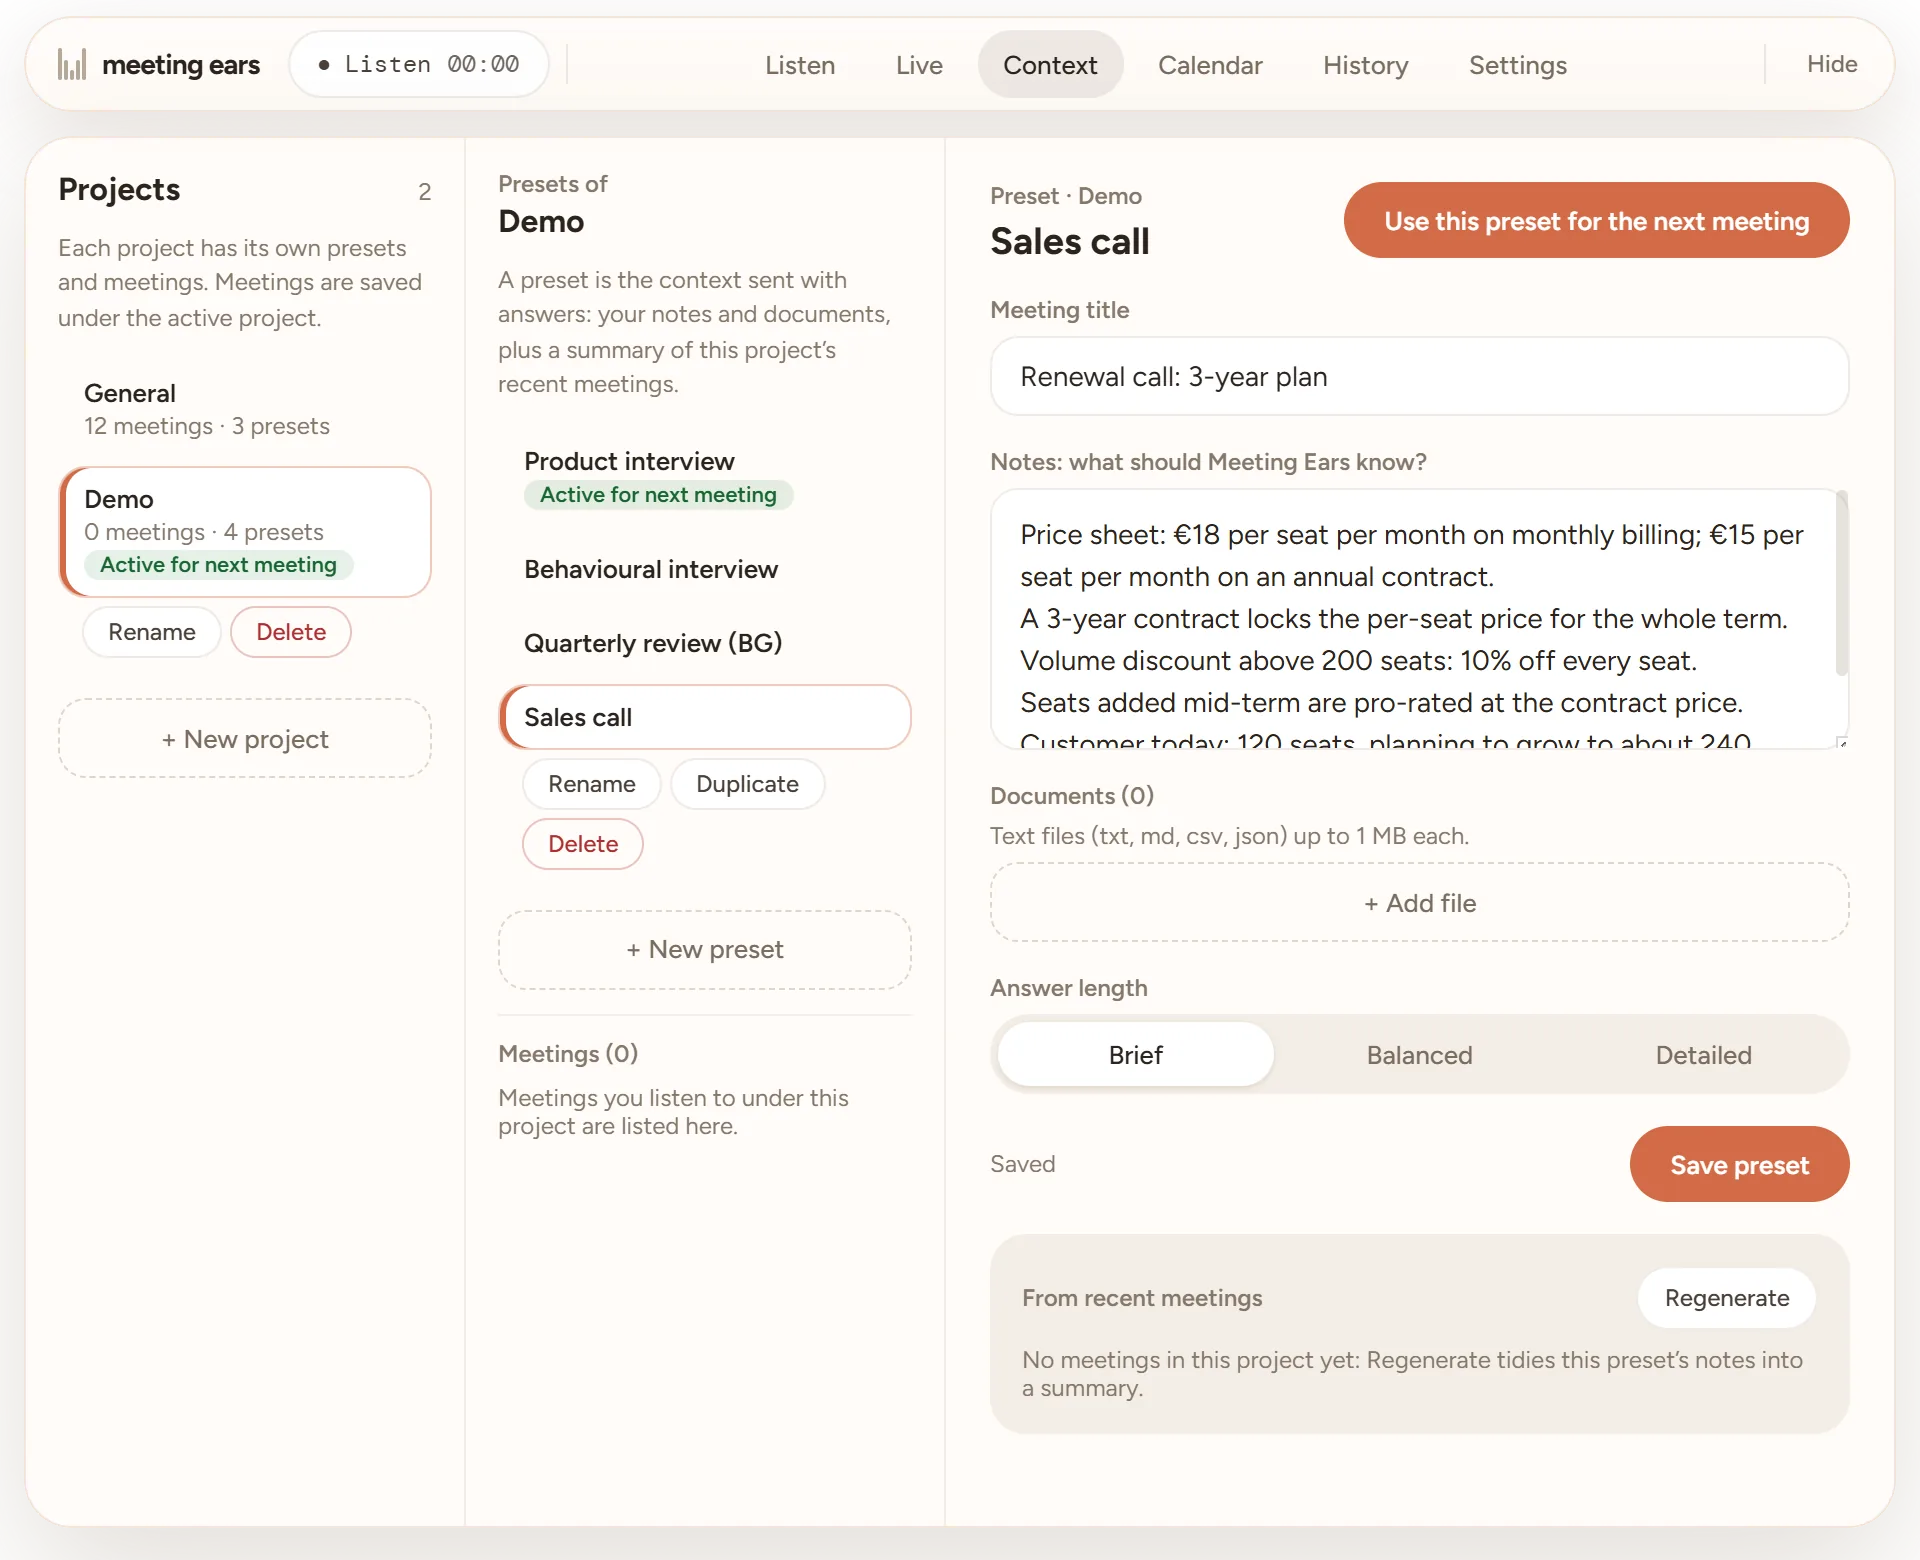Open the Listen tab
This screenshot has height=1560, width=1920.
[x=800, y=65]
